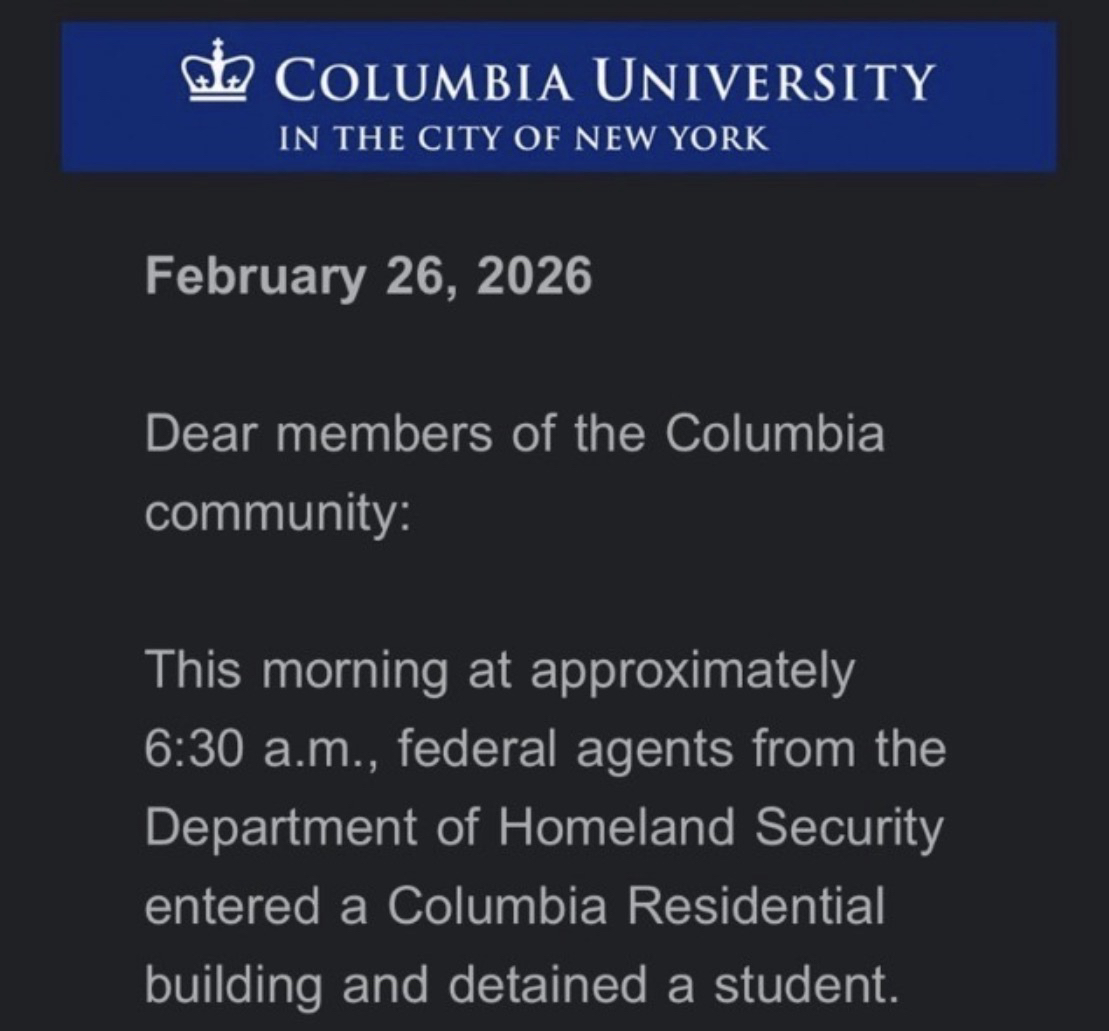Click the word "February" in the date
This screenshot has width=1109, height=1031.
(x=255, y=277)
